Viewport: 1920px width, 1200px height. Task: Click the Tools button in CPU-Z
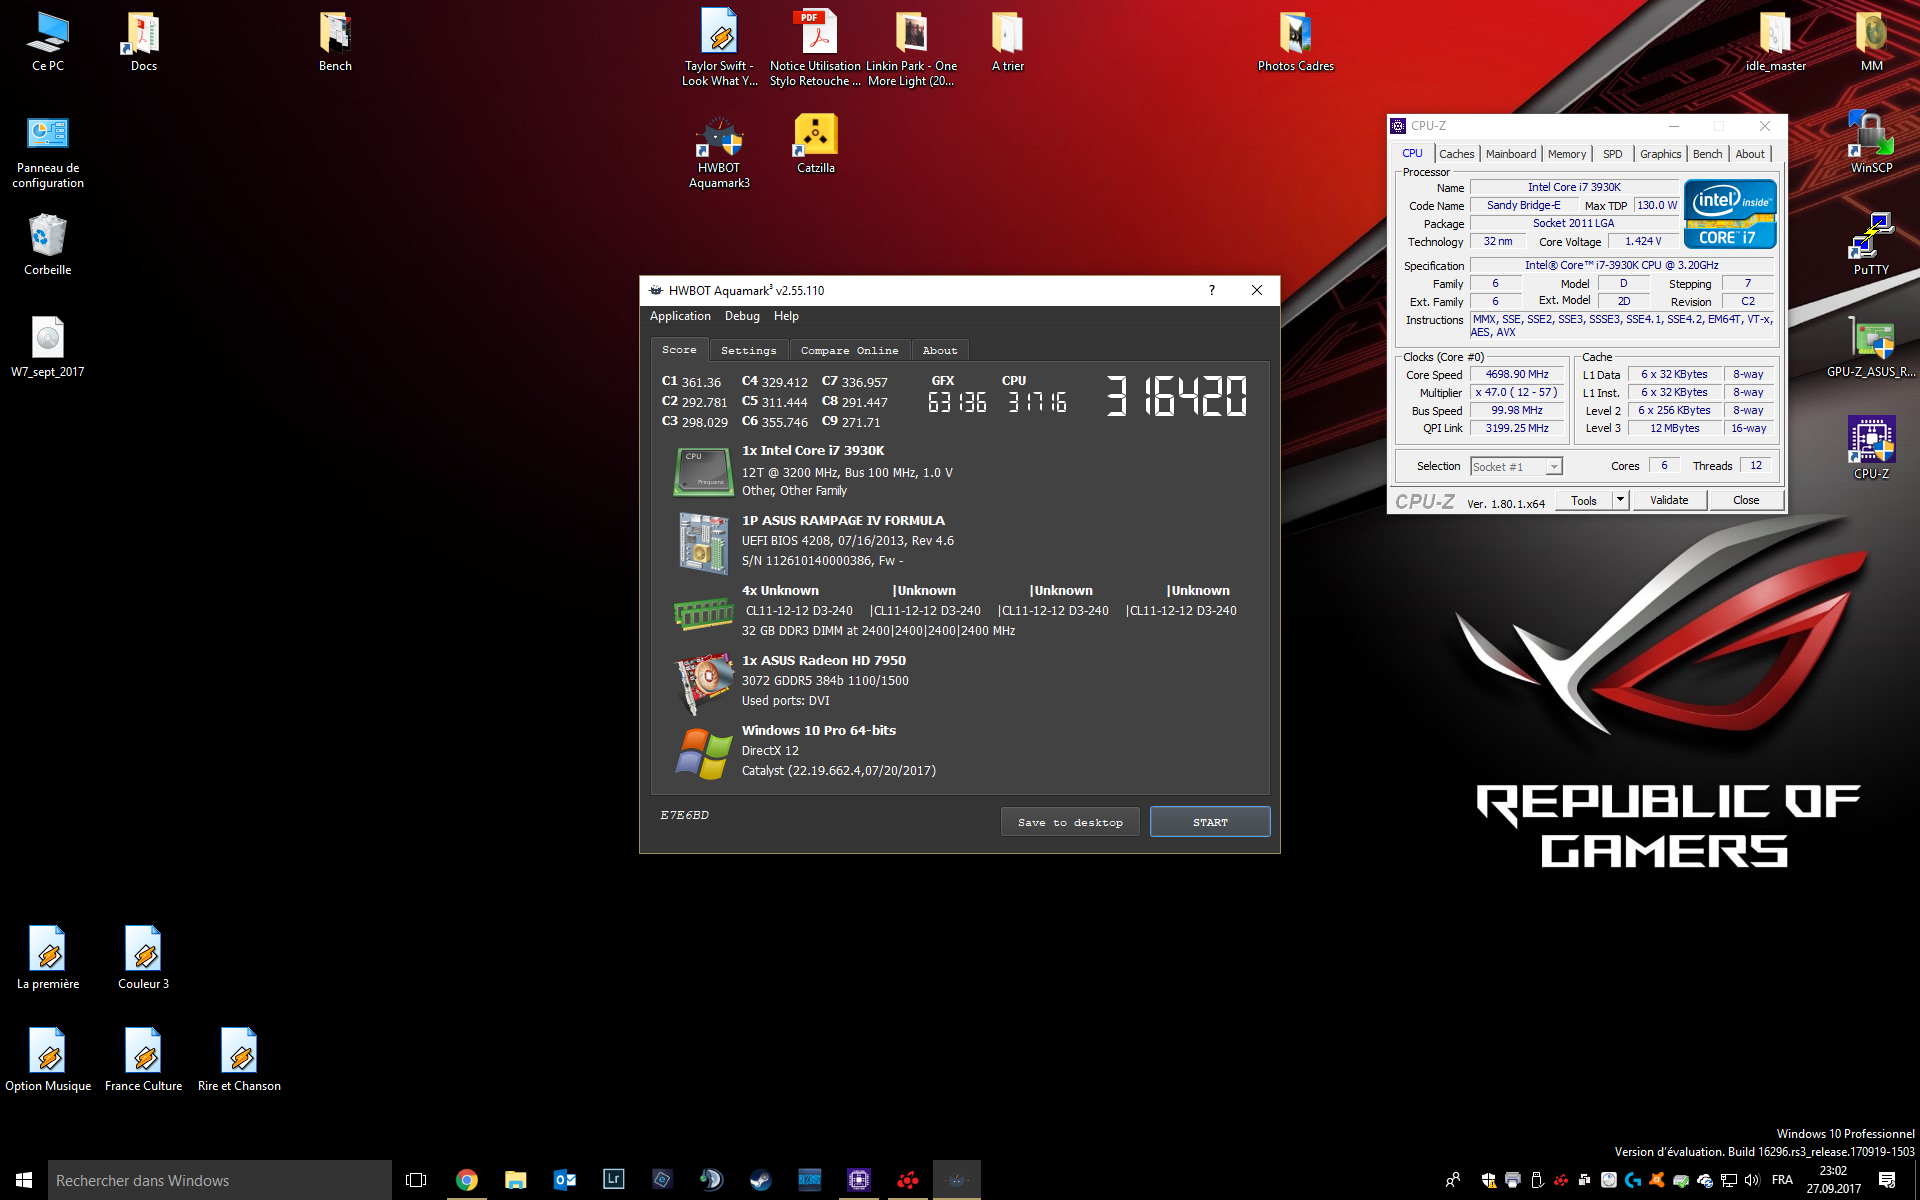pos(1584,500)
